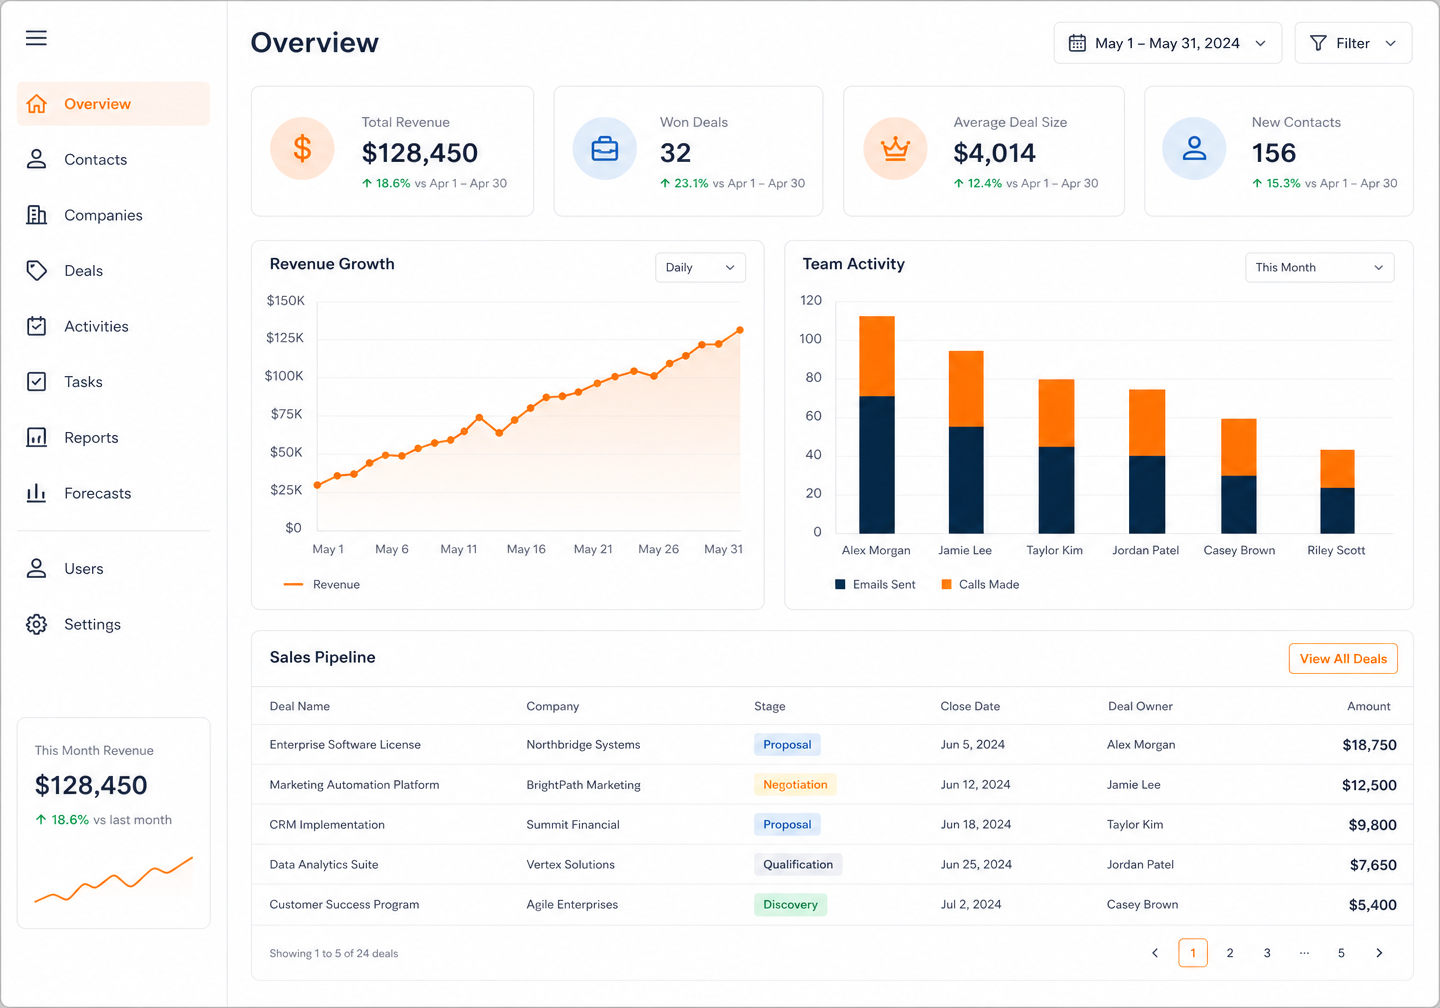The image size is (1440, 1008).
Task: Expand the Filter dropdown
Action: [x=1353, y=43]
